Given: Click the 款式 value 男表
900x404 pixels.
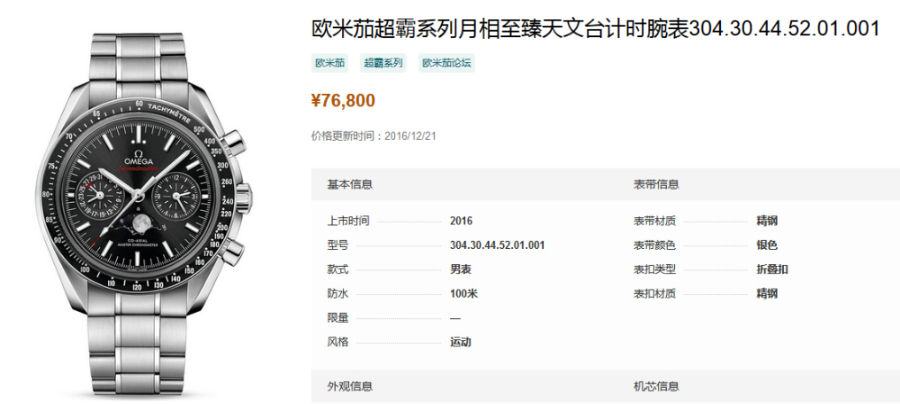Looking at the screenshot, I should (461, 269).
